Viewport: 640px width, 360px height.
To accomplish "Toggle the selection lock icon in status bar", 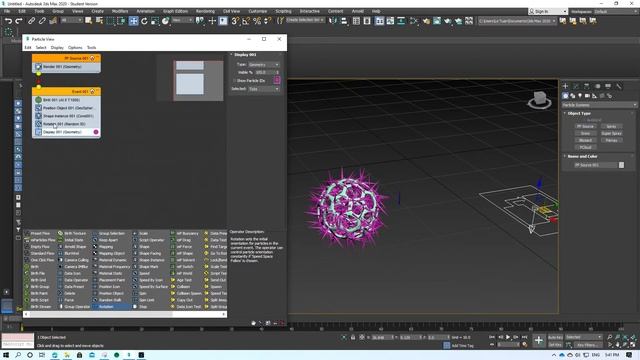I will 353,338.
